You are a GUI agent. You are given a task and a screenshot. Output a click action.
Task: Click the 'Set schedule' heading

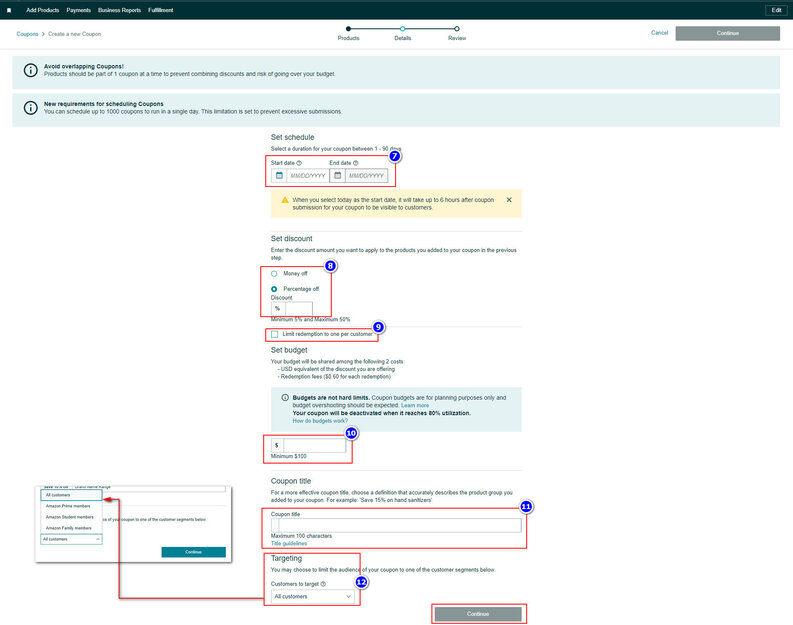tap(292, 137)
